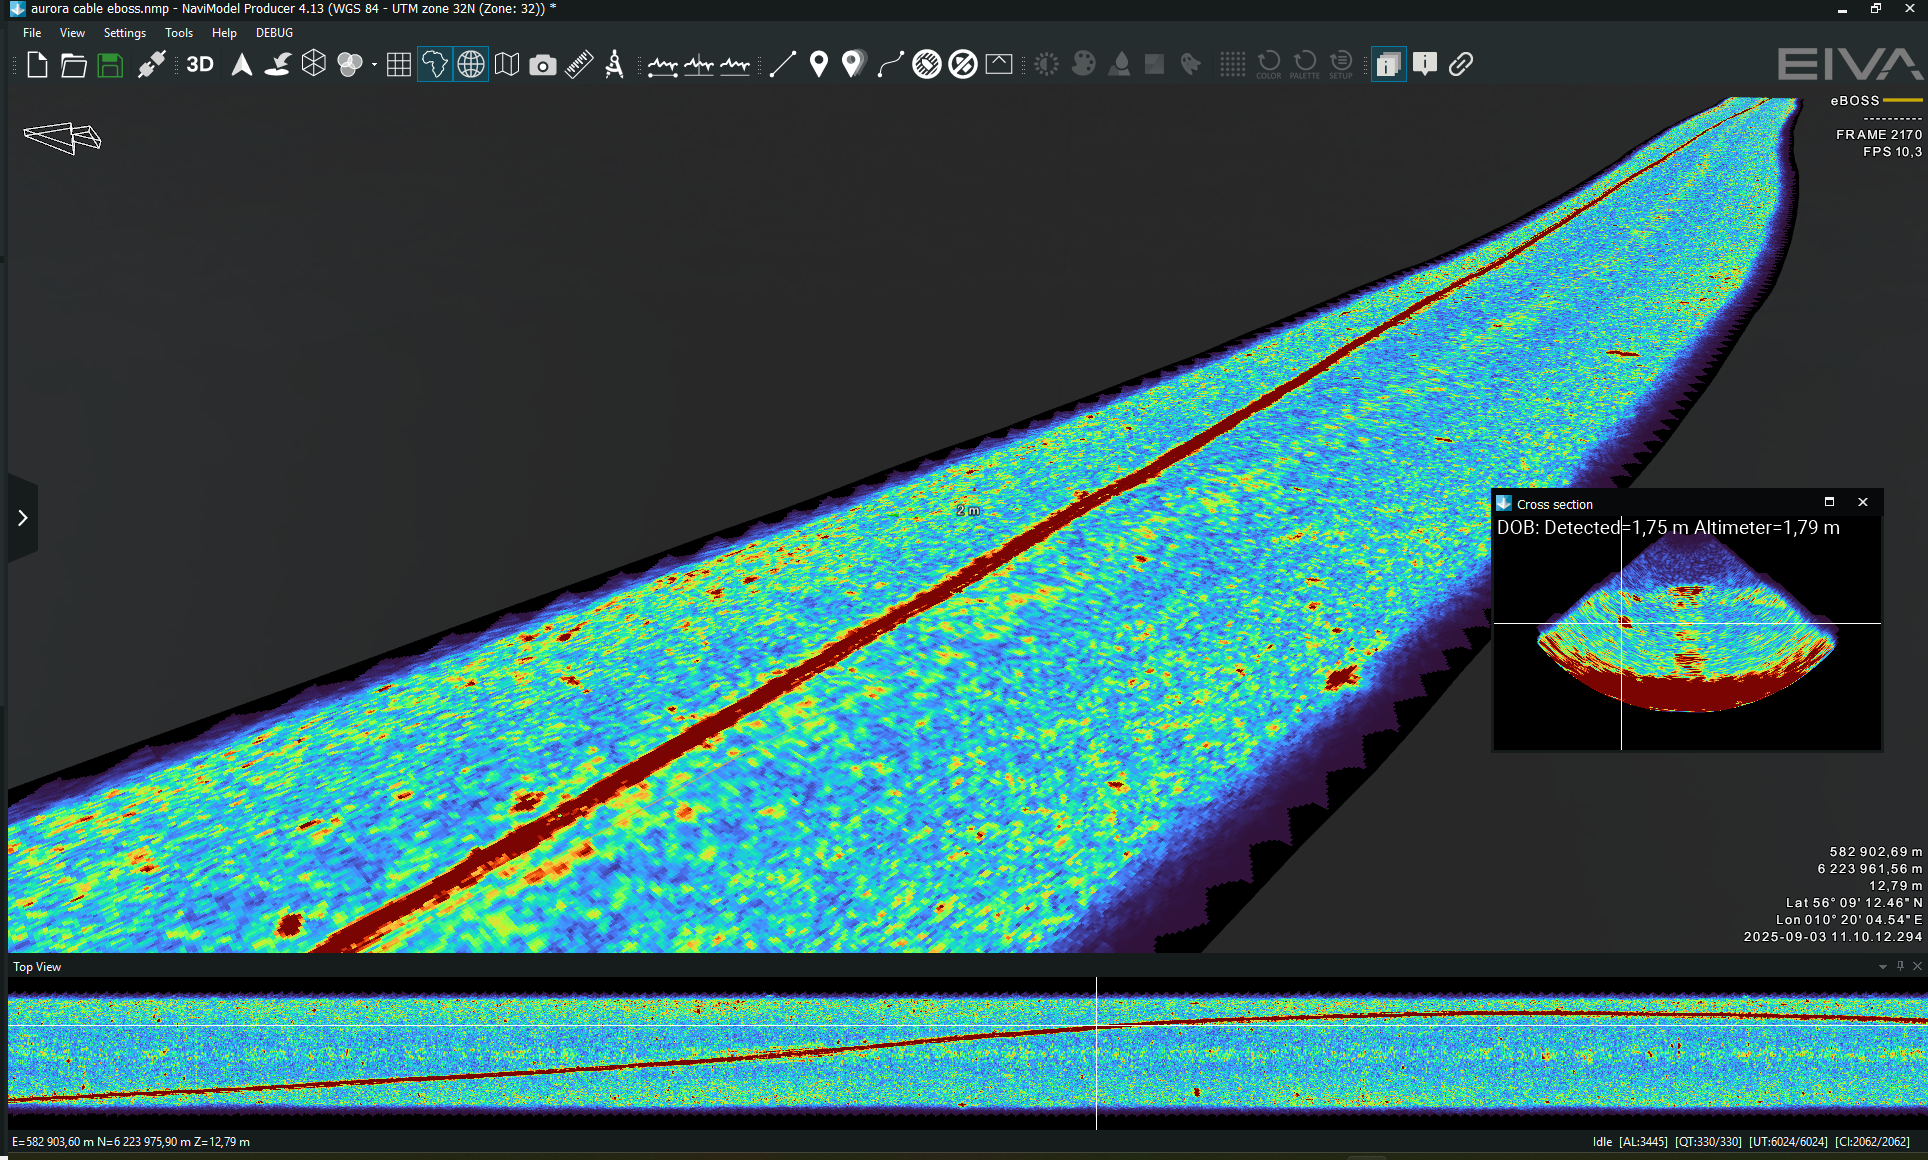Take a snapshot with the camera tool
1928x1160 pixels.
click(x=542, y=64)
